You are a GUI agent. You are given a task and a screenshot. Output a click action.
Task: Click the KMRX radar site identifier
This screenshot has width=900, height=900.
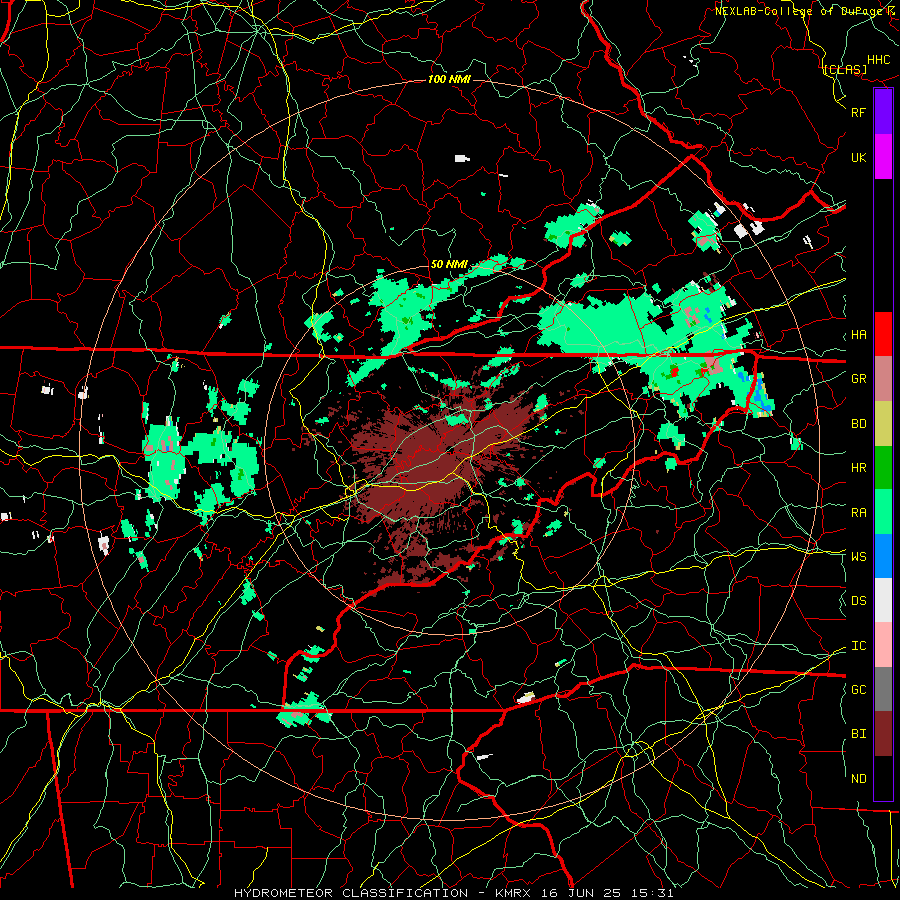coord(514,893)
